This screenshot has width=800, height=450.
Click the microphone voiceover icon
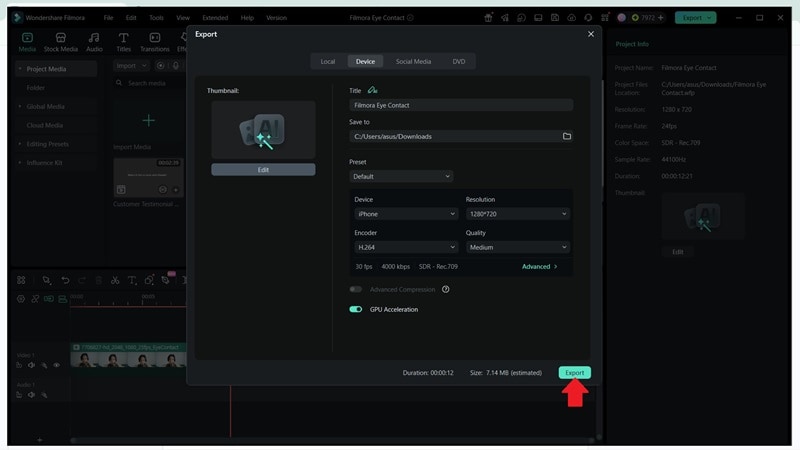[176, 65]
